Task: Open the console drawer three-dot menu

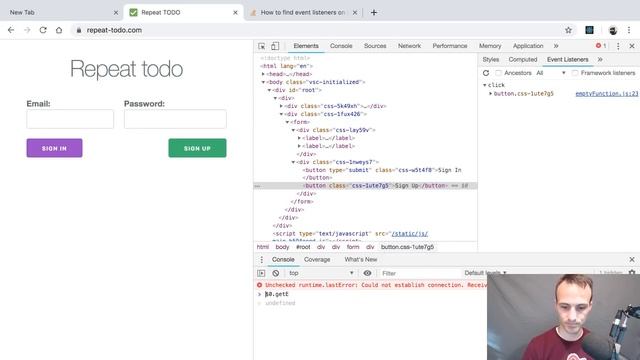Action: (262, 260)
